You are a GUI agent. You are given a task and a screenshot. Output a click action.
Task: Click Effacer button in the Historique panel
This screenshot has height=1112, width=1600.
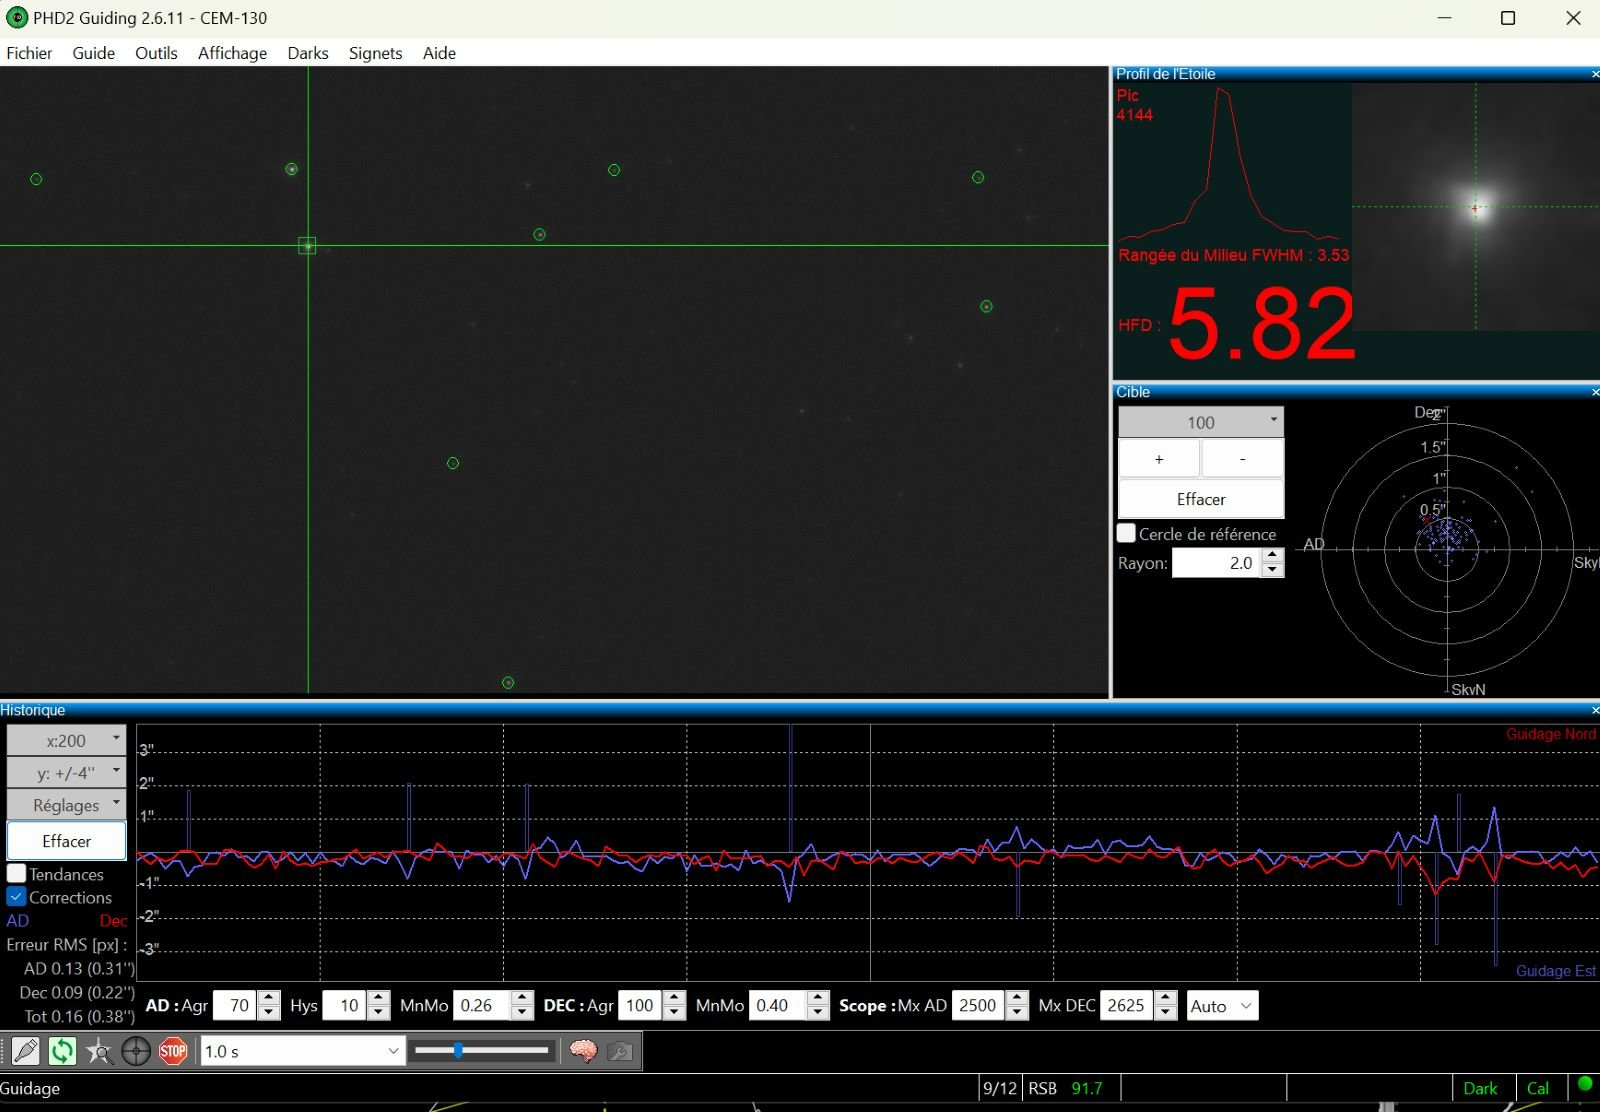(67, 841)
